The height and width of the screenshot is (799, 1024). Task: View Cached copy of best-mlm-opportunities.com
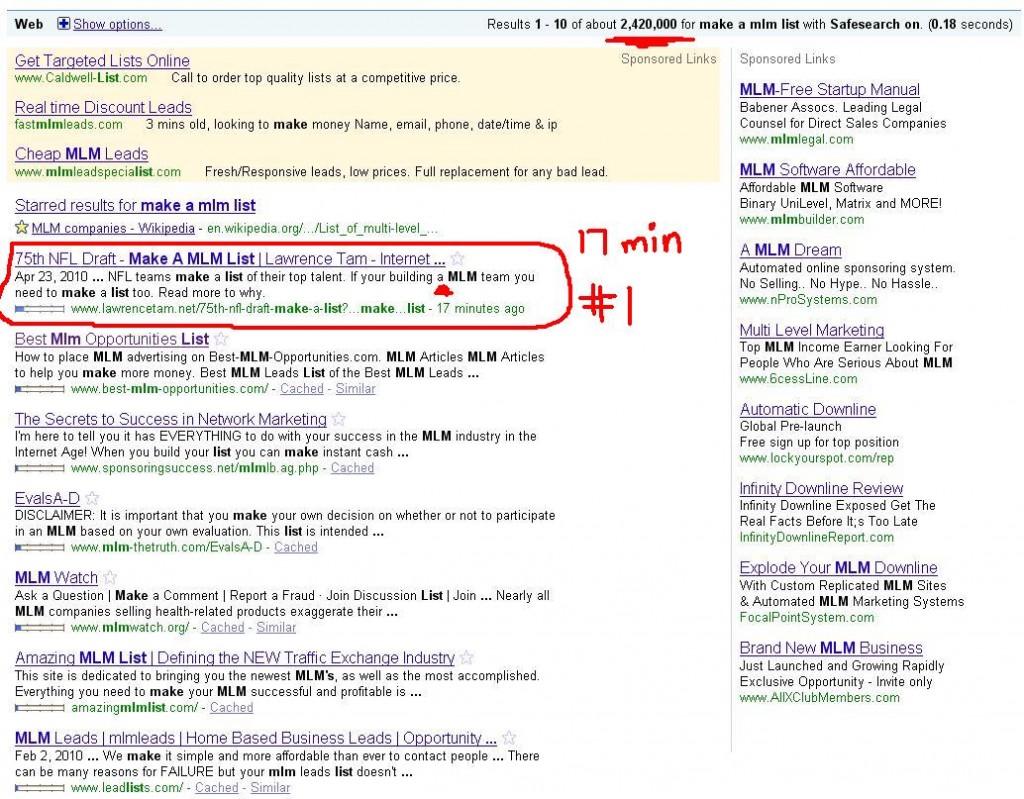[302, 389]
